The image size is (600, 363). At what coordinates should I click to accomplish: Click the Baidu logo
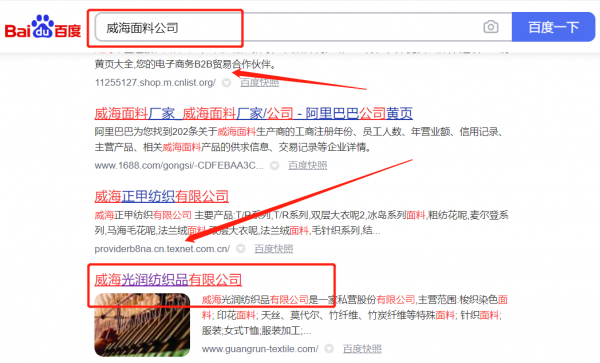42,27
